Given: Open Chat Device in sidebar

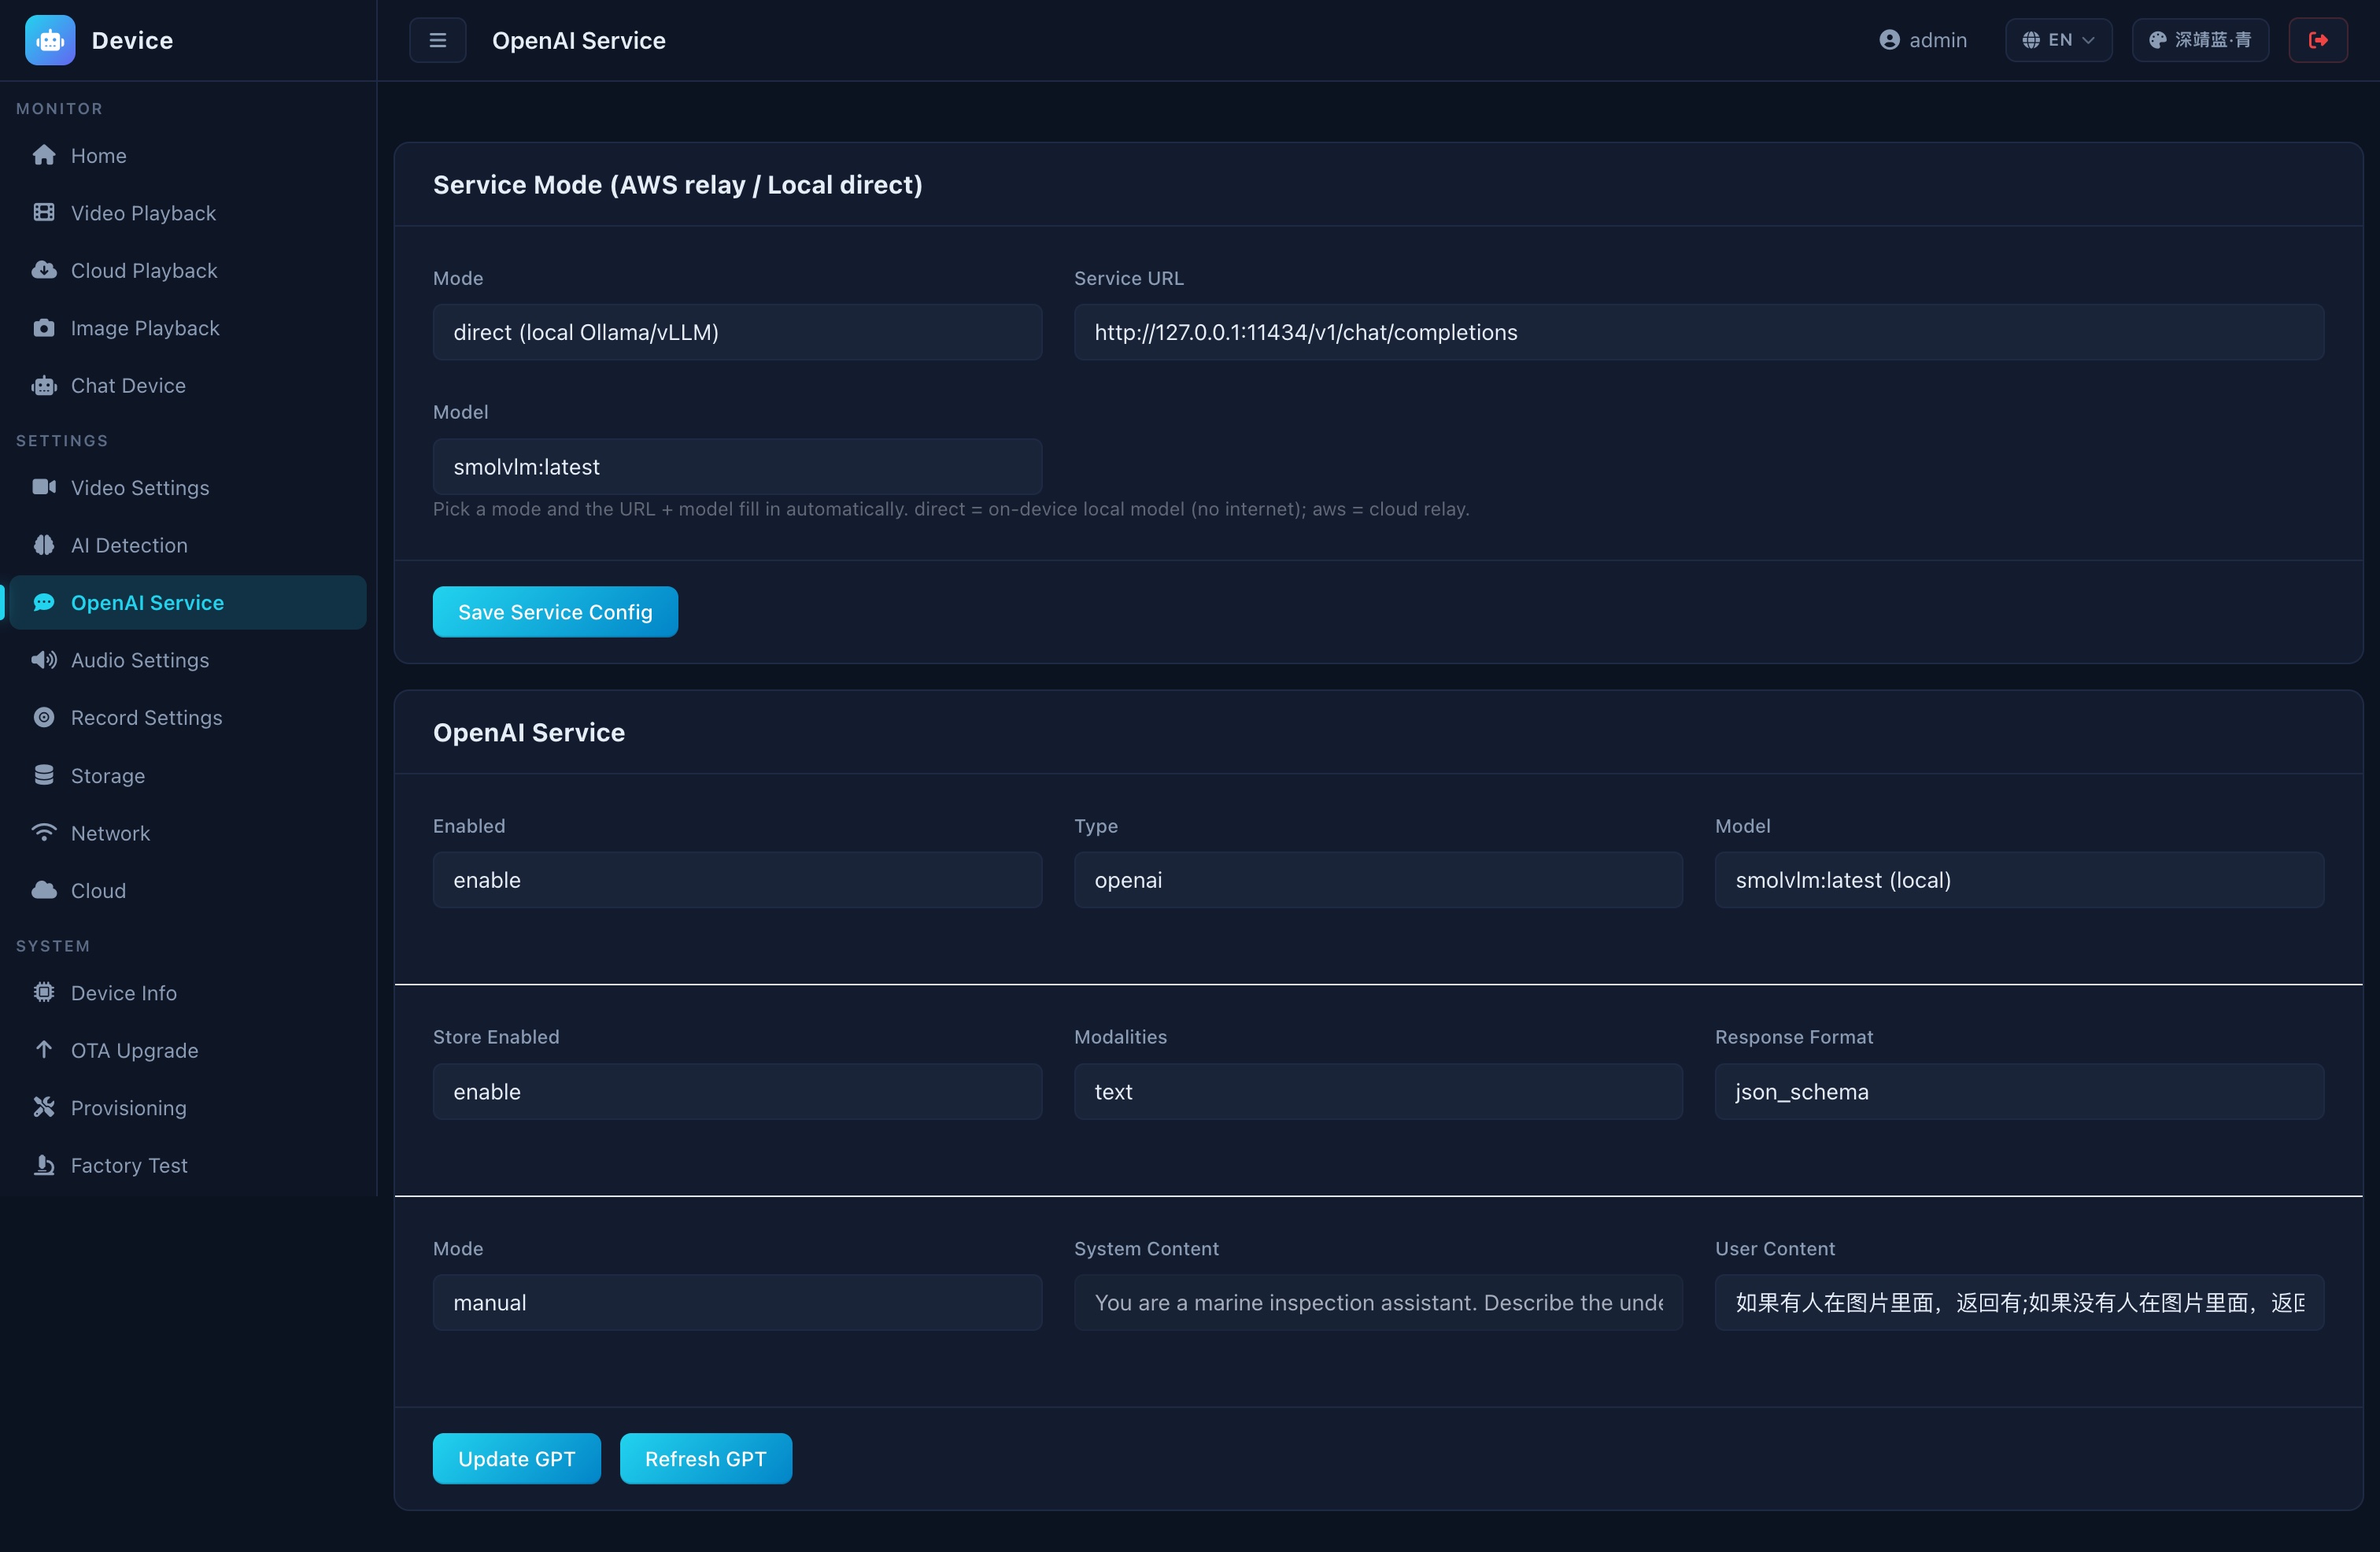Looking at the screenshot, I should pyautogui.click(x=187, y=385).
